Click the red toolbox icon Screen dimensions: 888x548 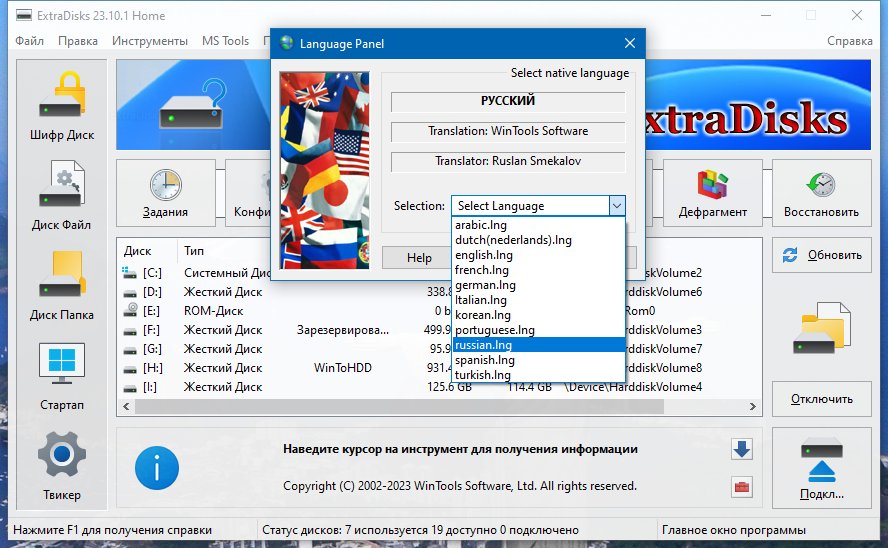click(741, 487)
